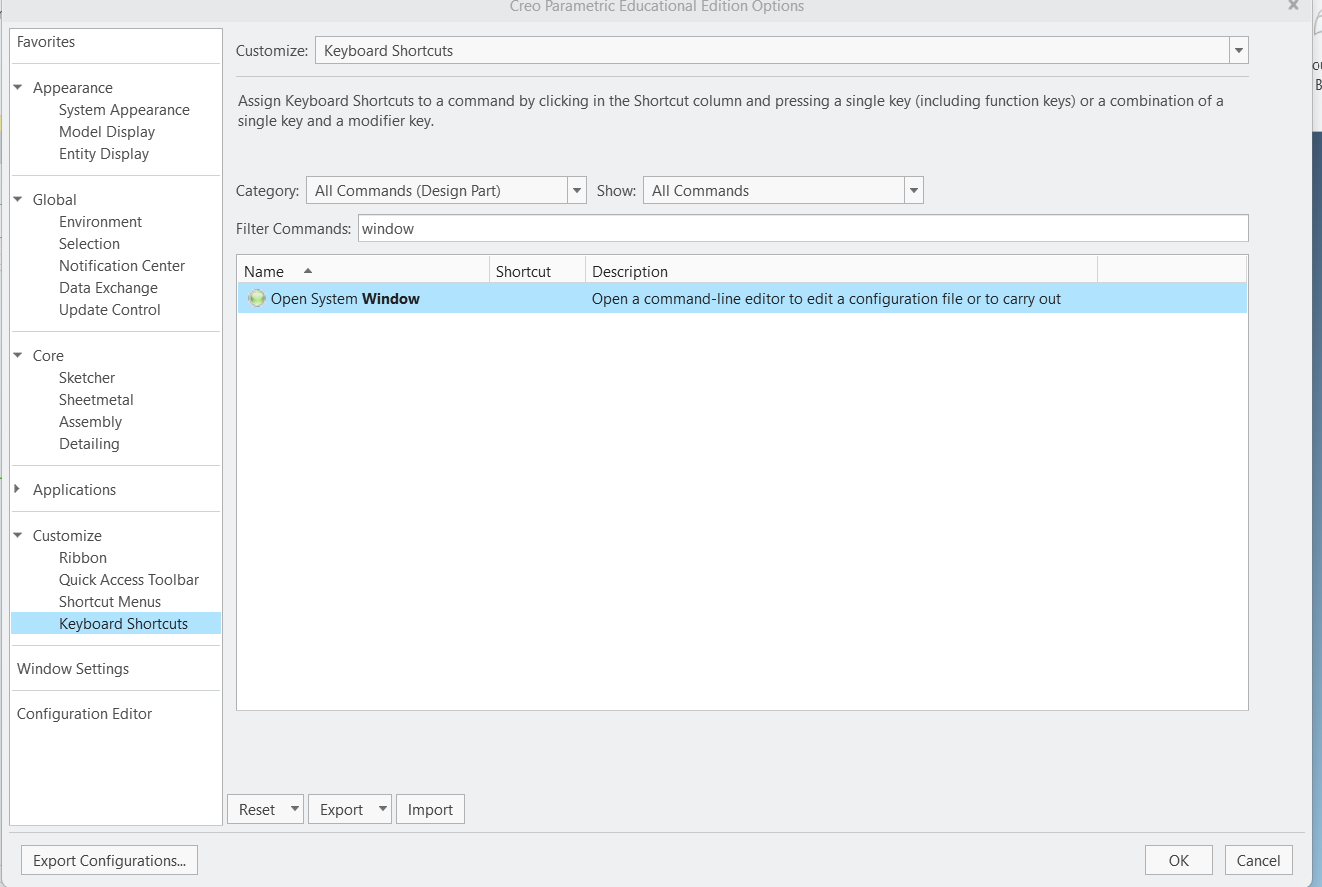Click the Open System Window command icon

(257, 298)
